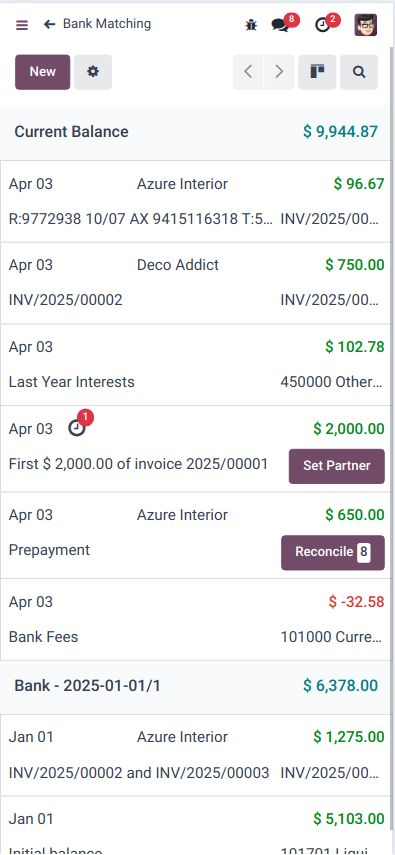Click the New button
This screenshot has height=855, width=395.
(43, 72)
